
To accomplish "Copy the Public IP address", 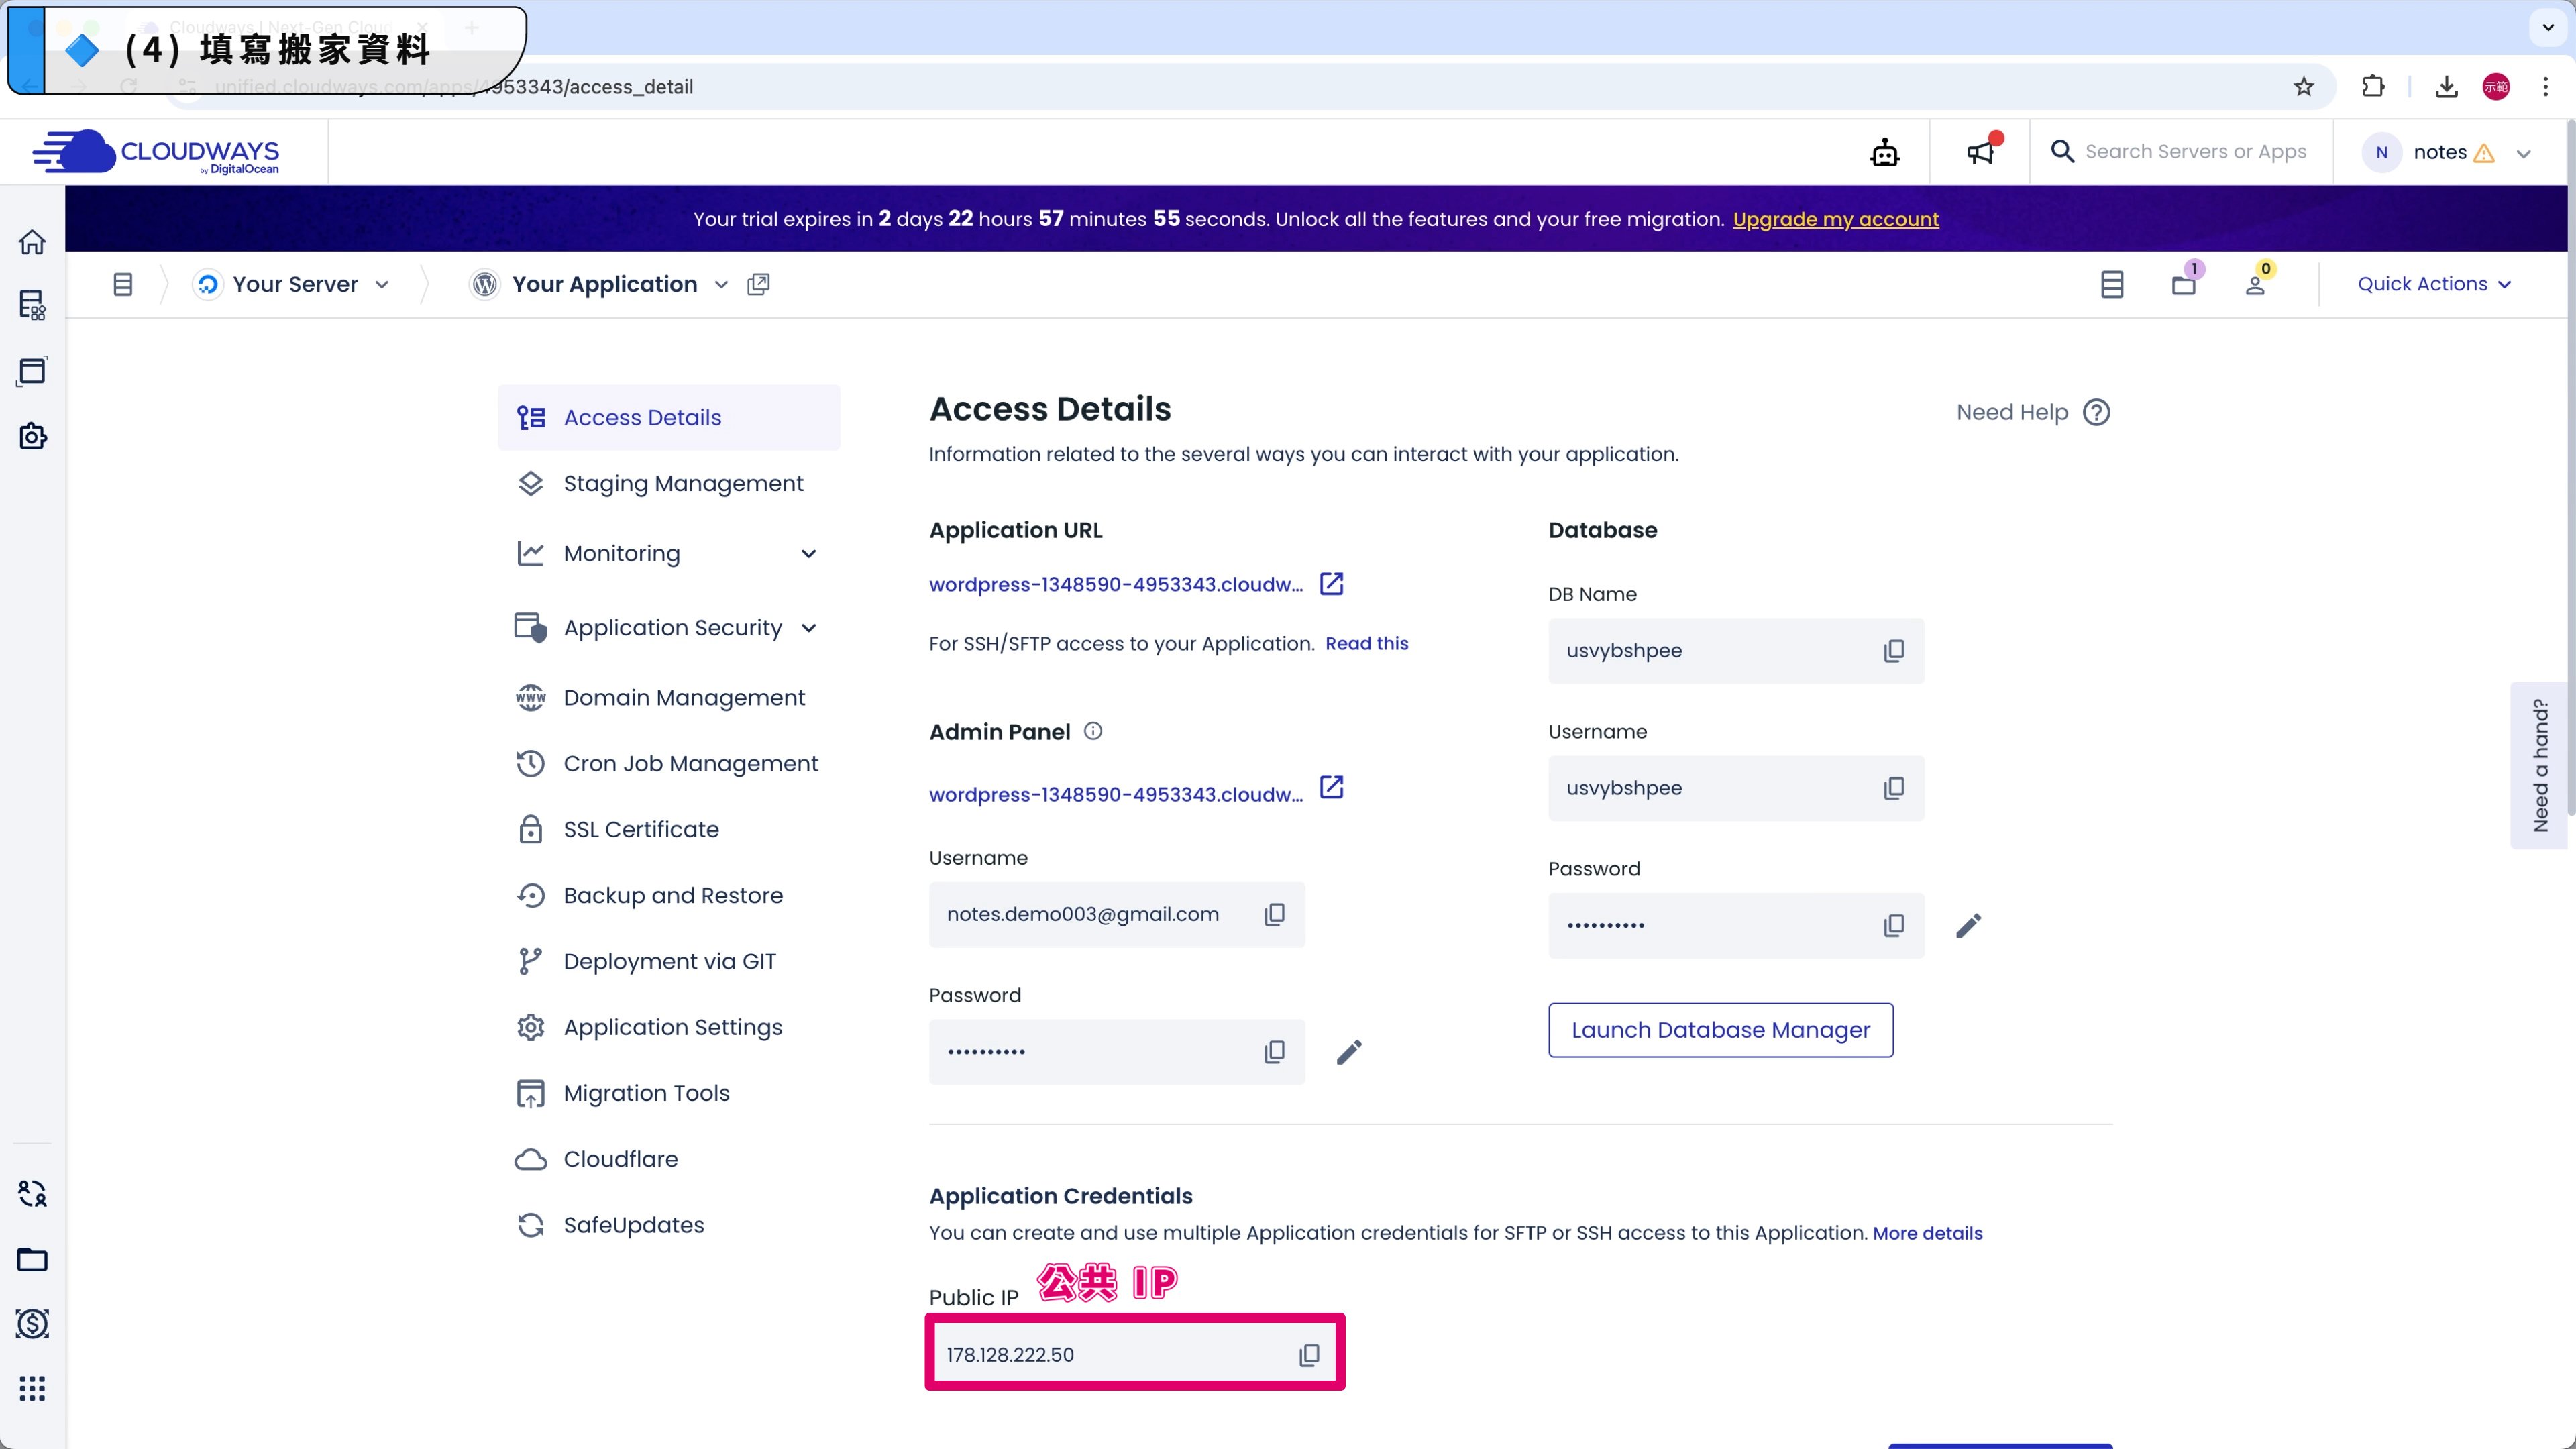I will tap(1308, 1355).
